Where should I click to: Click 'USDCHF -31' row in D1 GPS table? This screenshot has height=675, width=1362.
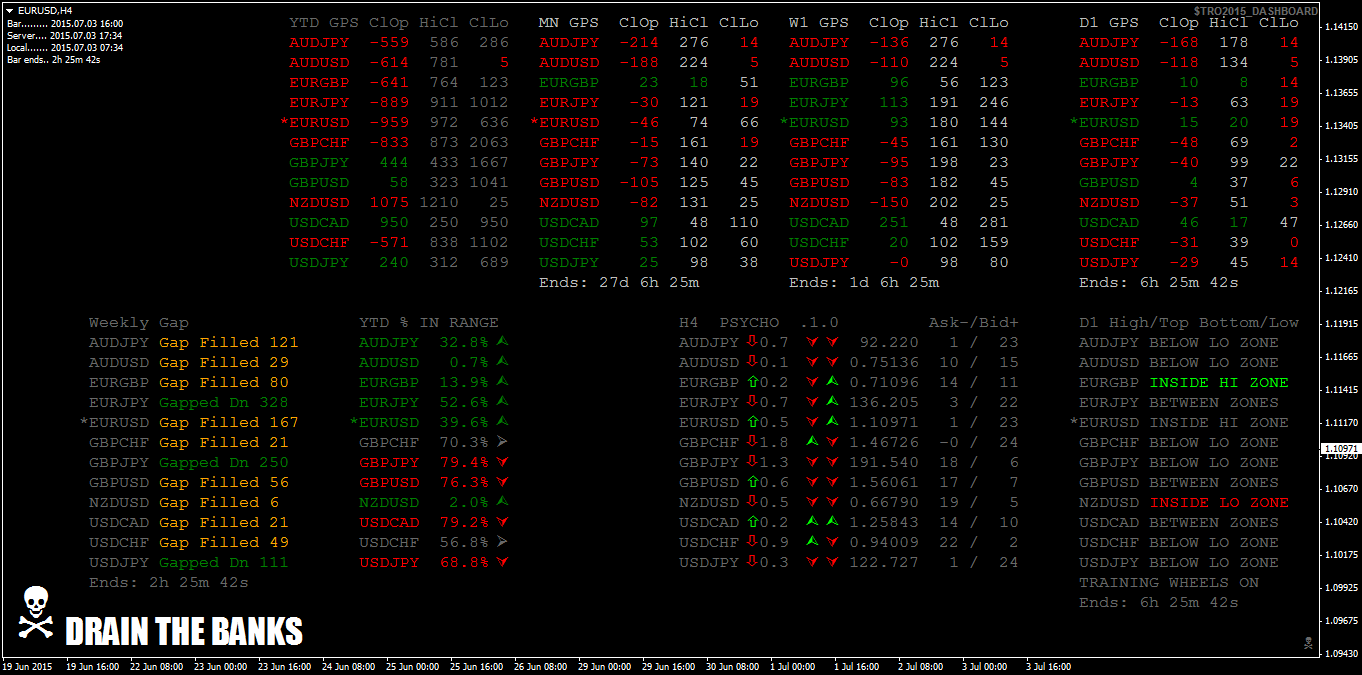(x=1189, y=242)
